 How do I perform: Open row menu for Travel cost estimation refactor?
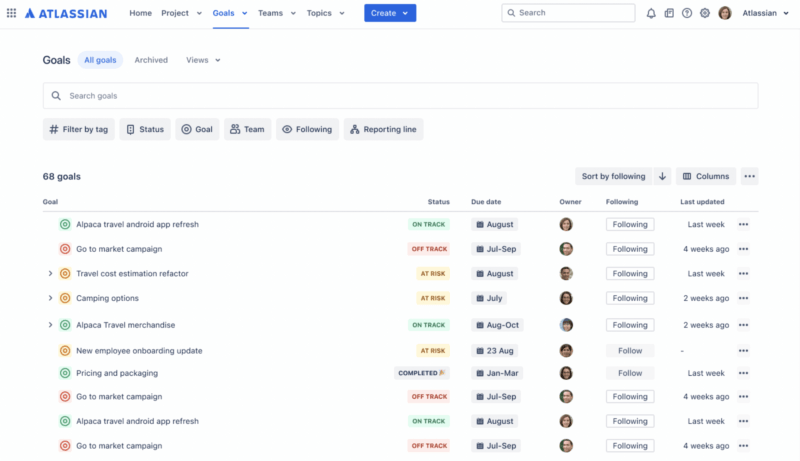pos(743,274)
